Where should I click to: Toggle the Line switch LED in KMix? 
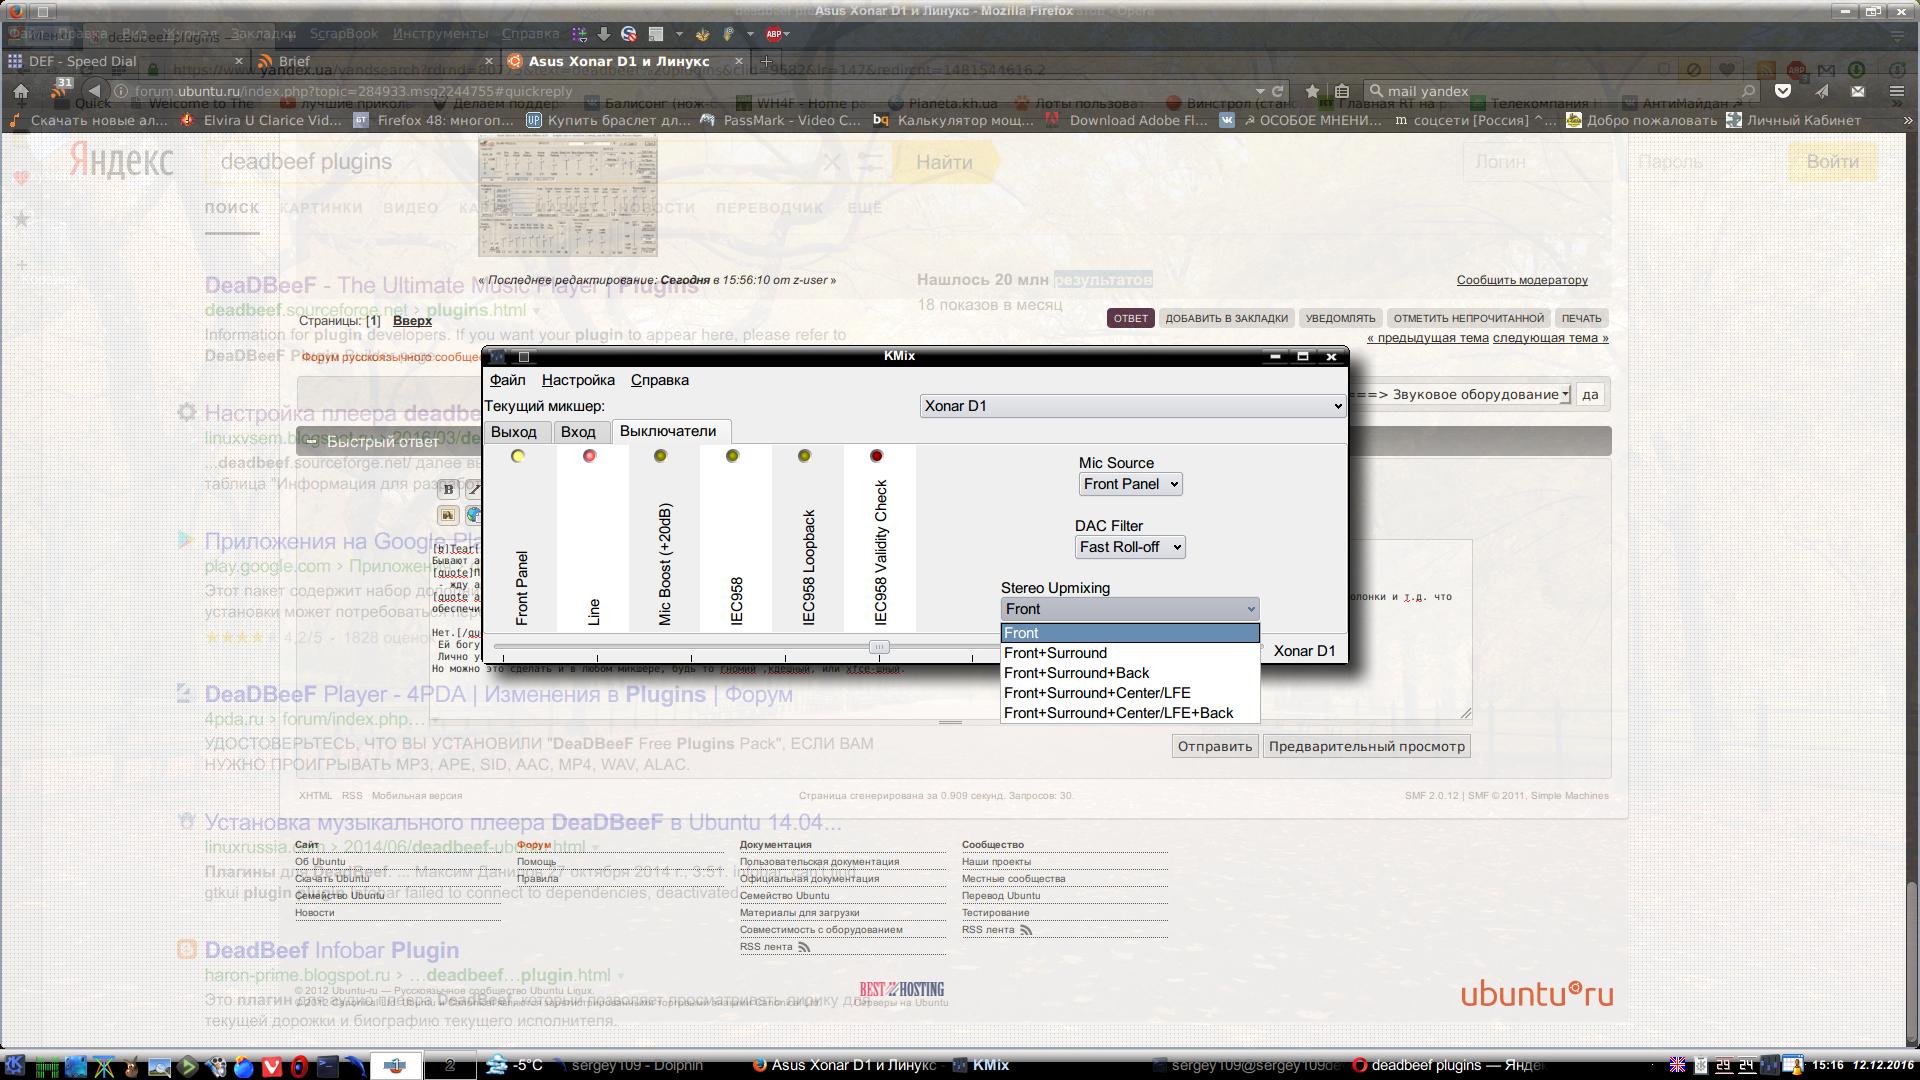coord(589,456)
